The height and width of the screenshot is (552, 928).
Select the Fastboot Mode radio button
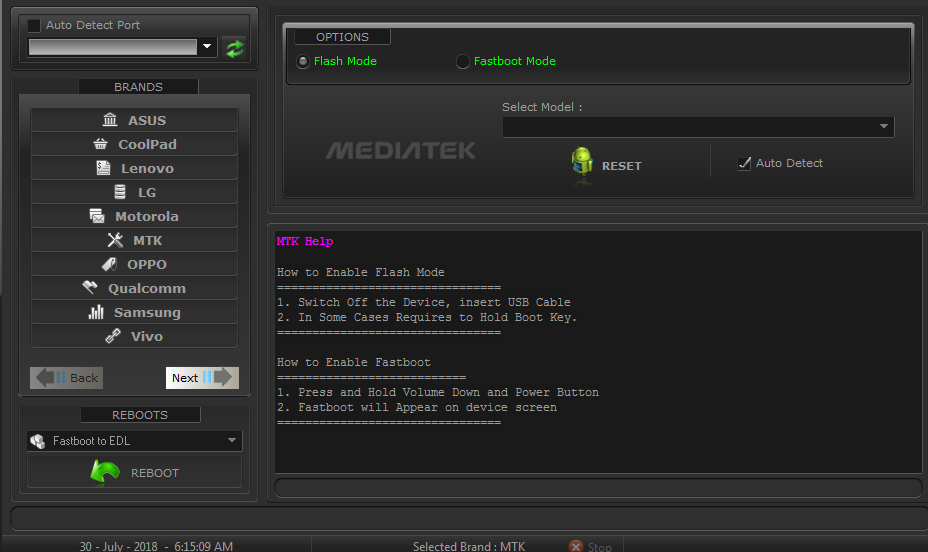463,62
